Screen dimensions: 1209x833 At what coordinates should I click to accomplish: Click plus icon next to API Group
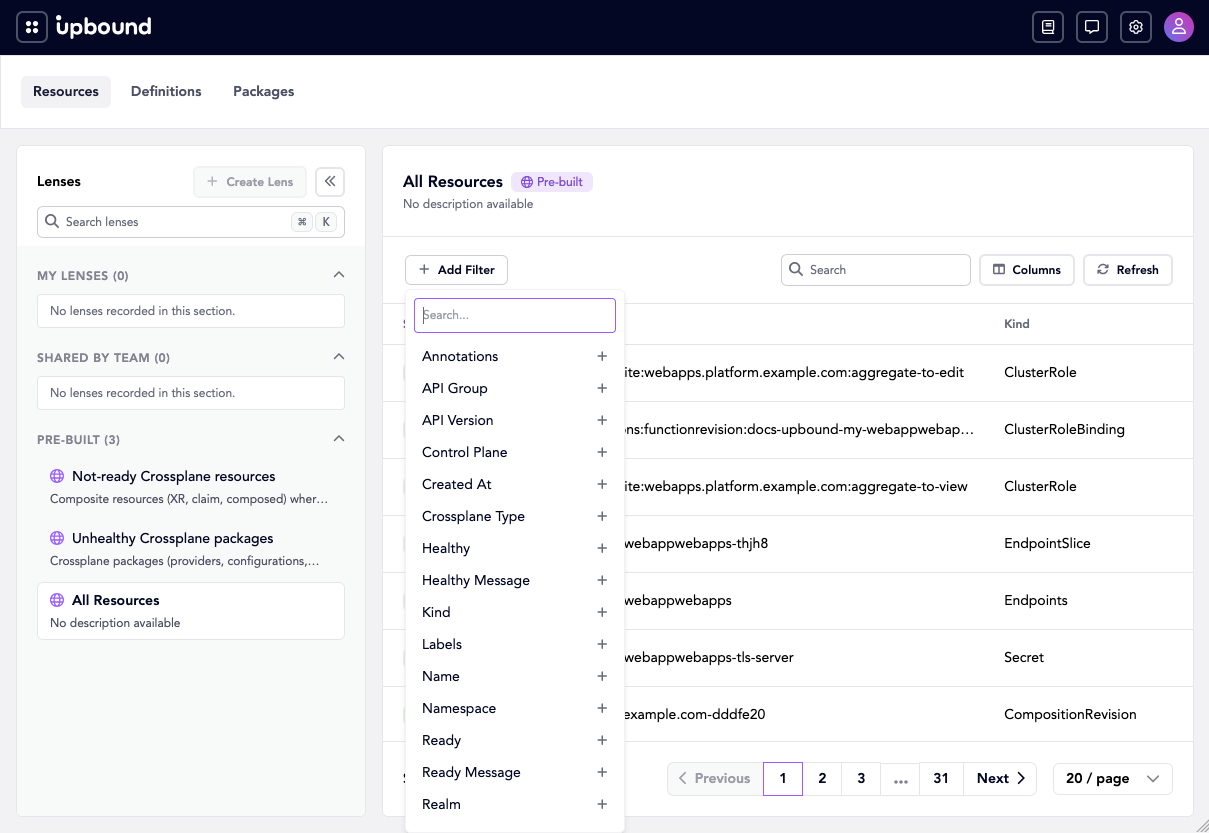602,388
